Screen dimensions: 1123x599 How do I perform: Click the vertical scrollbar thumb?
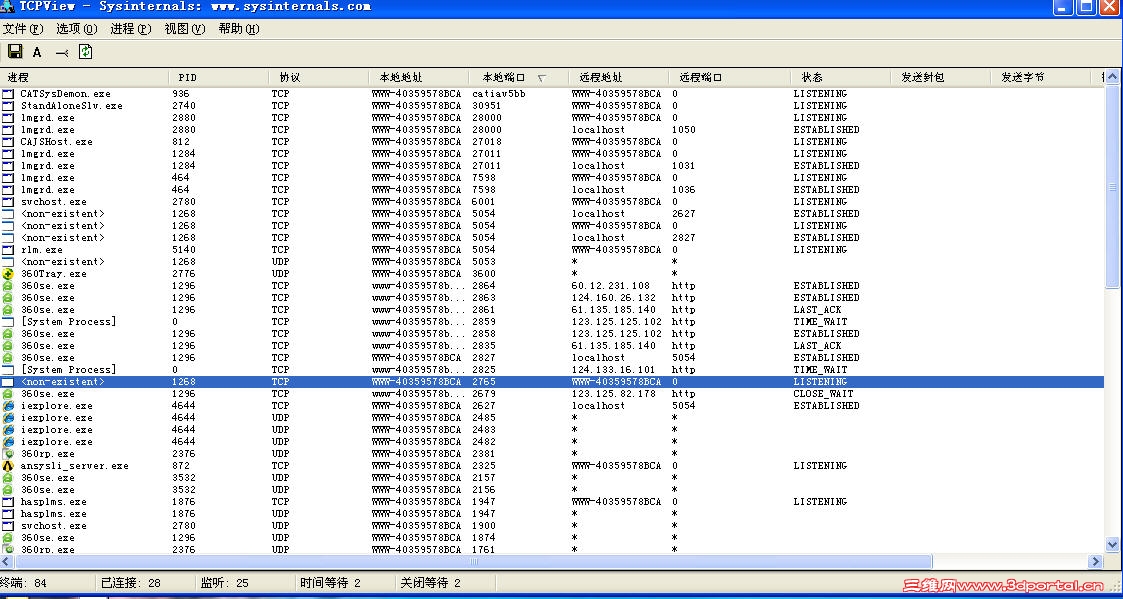coord(1113,187)
